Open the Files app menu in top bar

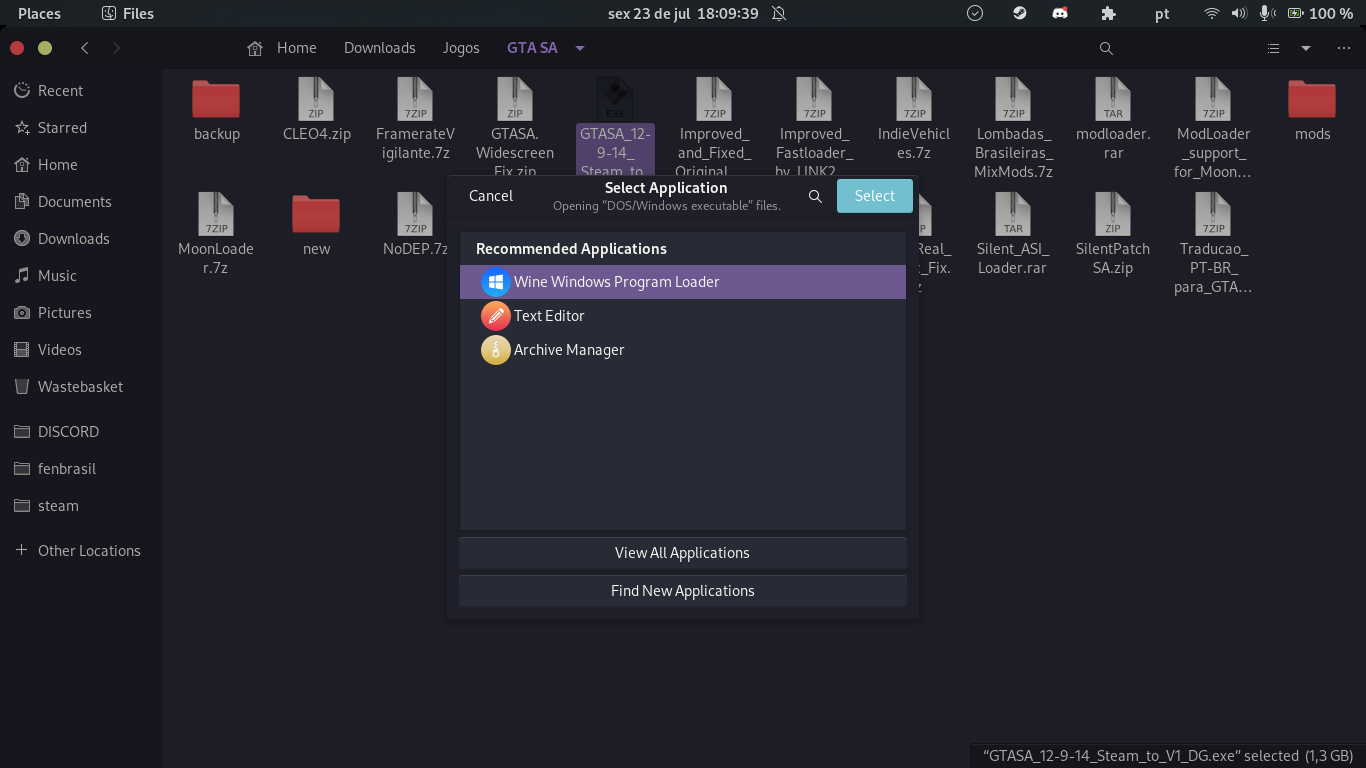click(128, 13)
